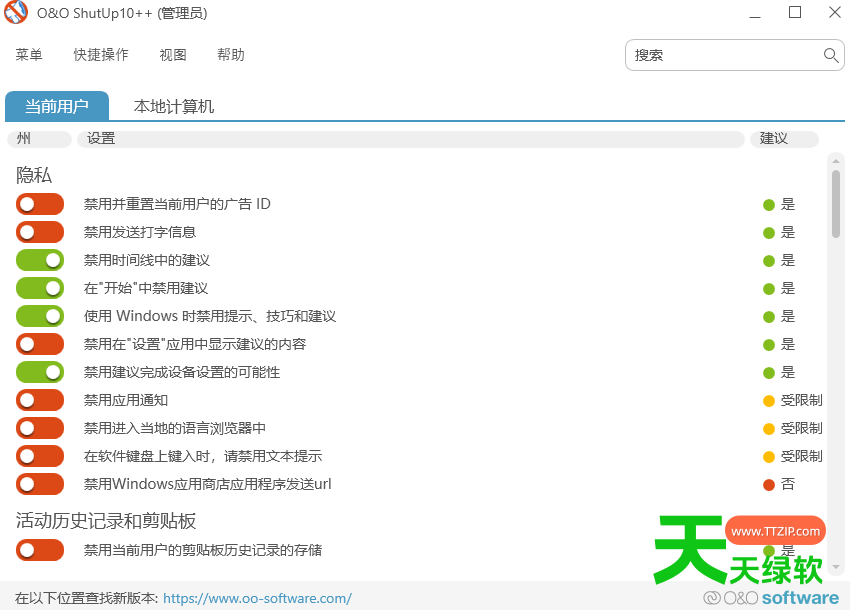Click yellow dot for 禁用进入当地的语言浏览器中
The image size is (850, 610).
768,429
